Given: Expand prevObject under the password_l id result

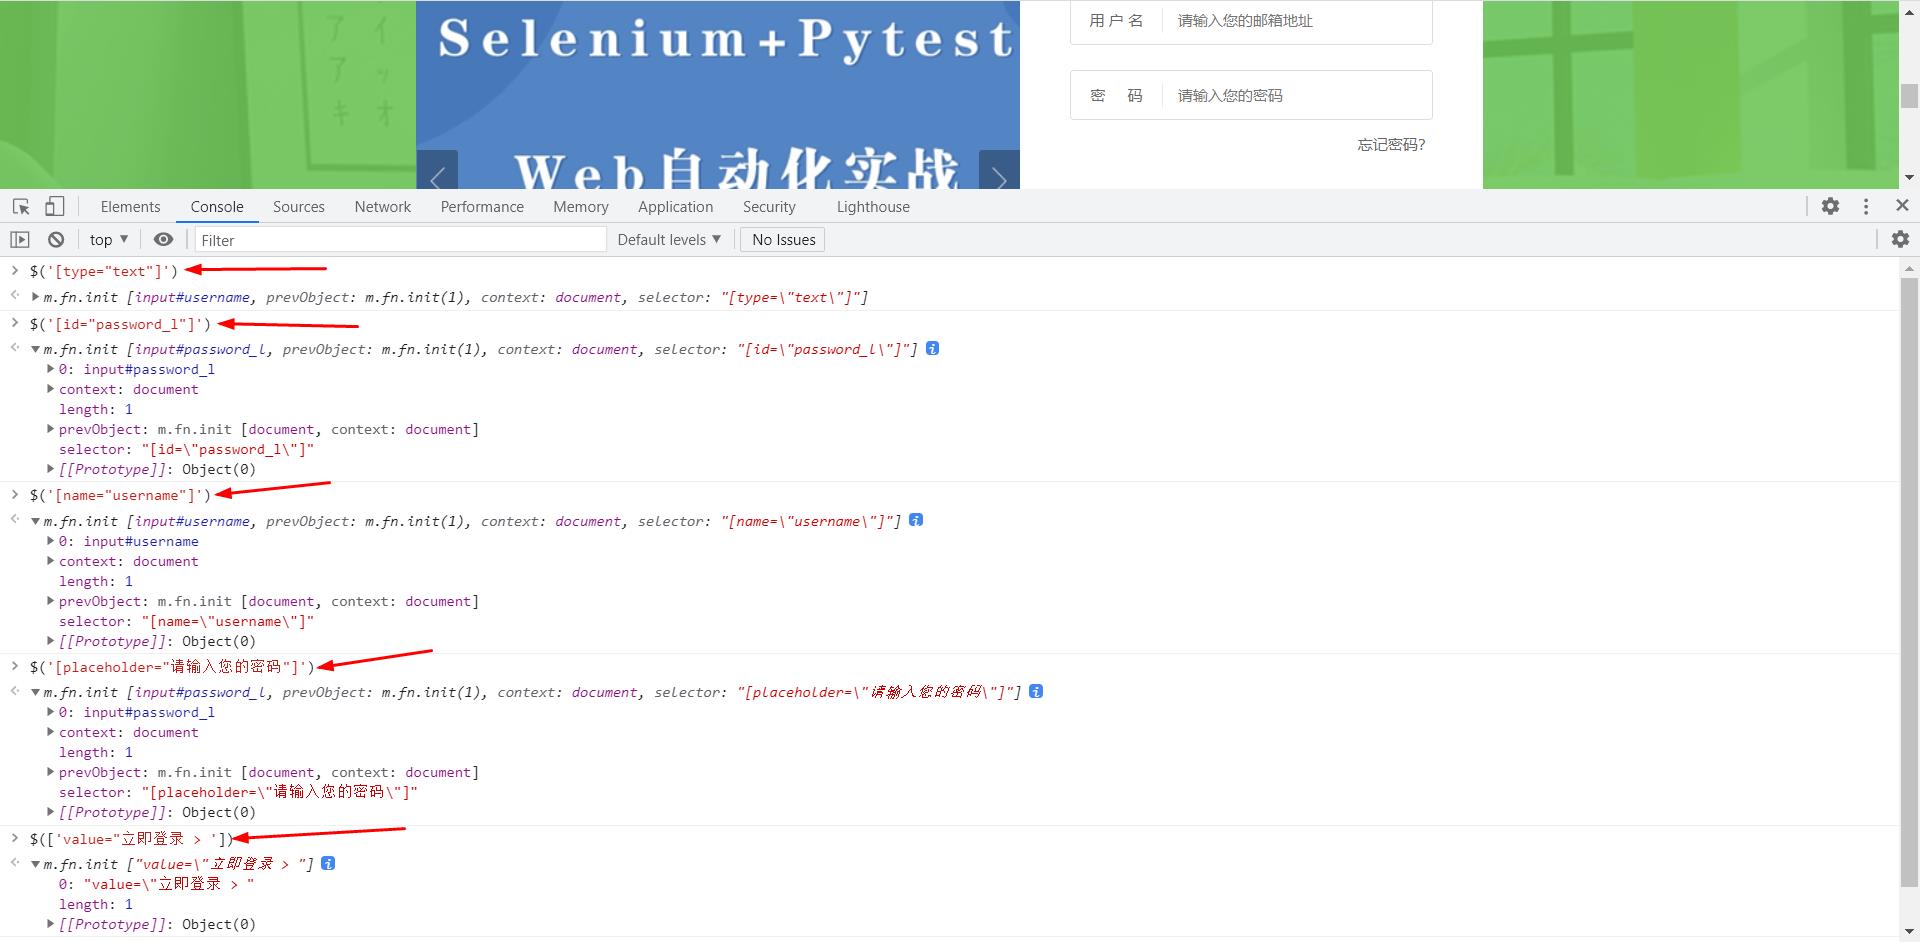Looking at the screenshot, I should [x=50, y=429].
